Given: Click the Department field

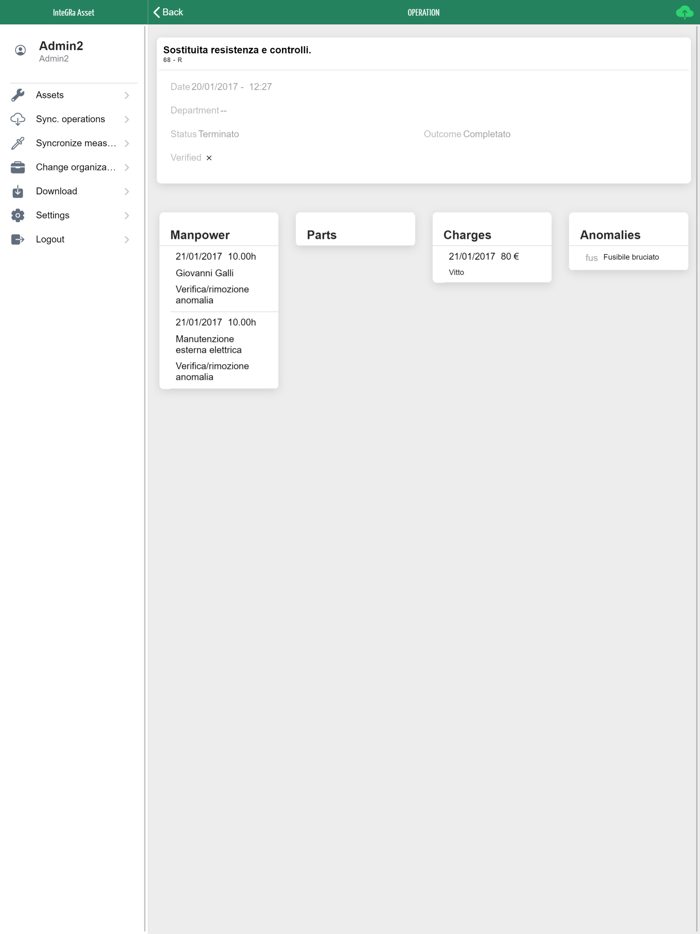Looking at the screenshot, I should pos(198,110).
